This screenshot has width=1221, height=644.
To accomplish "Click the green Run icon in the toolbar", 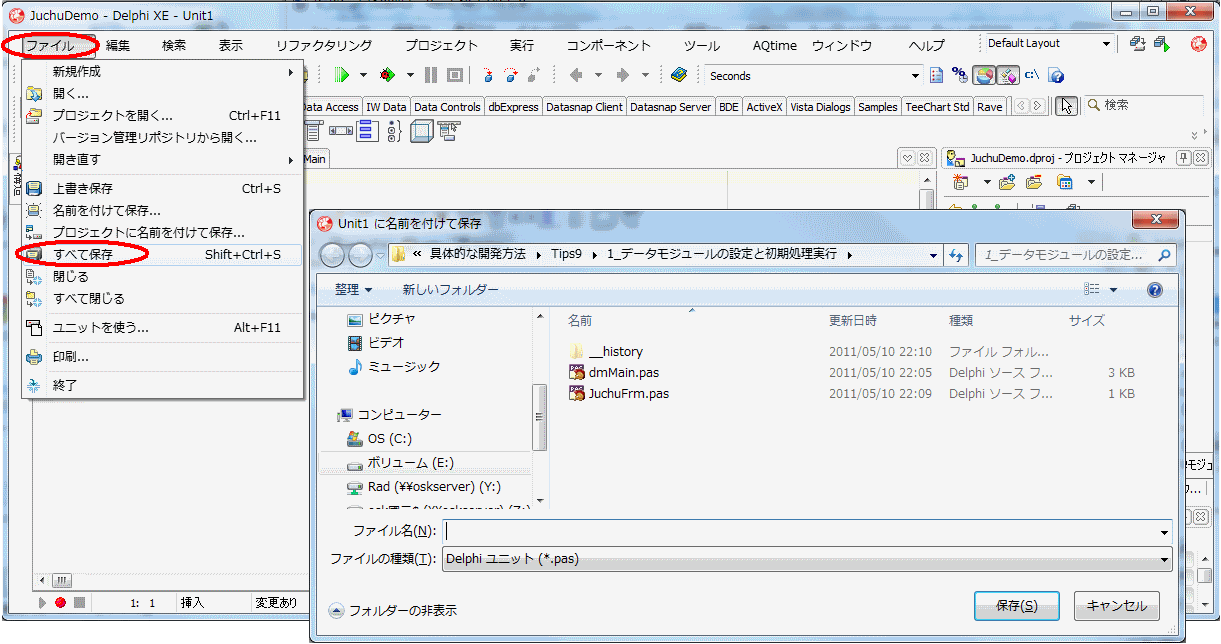I will coord(342,75).
